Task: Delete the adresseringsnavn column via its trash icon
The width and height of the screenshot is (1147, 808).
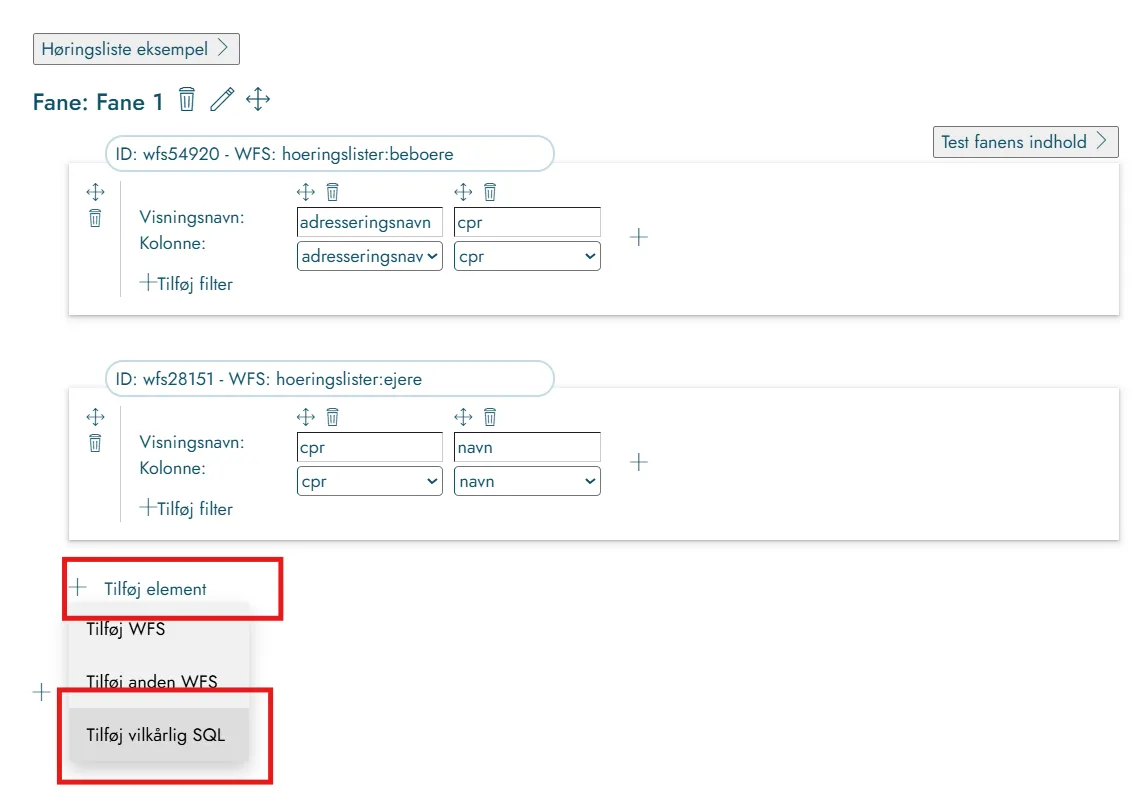Action: [x=333, y=192]
